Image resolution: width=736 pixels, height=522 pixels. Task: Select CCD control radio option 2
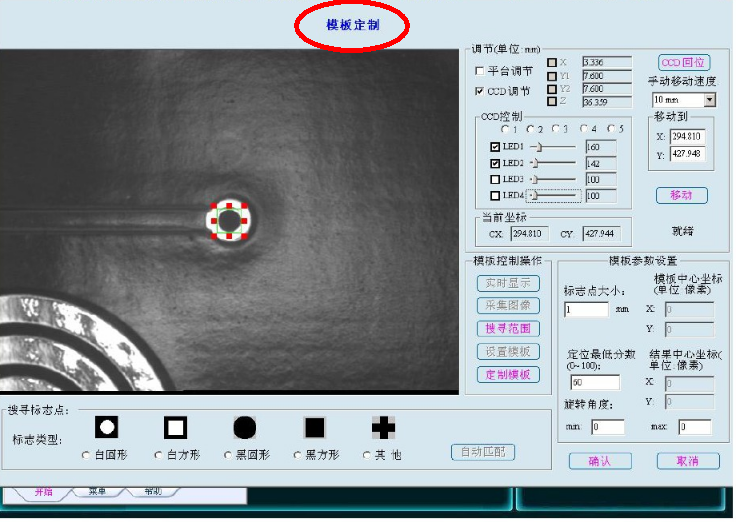pos(531,129)
